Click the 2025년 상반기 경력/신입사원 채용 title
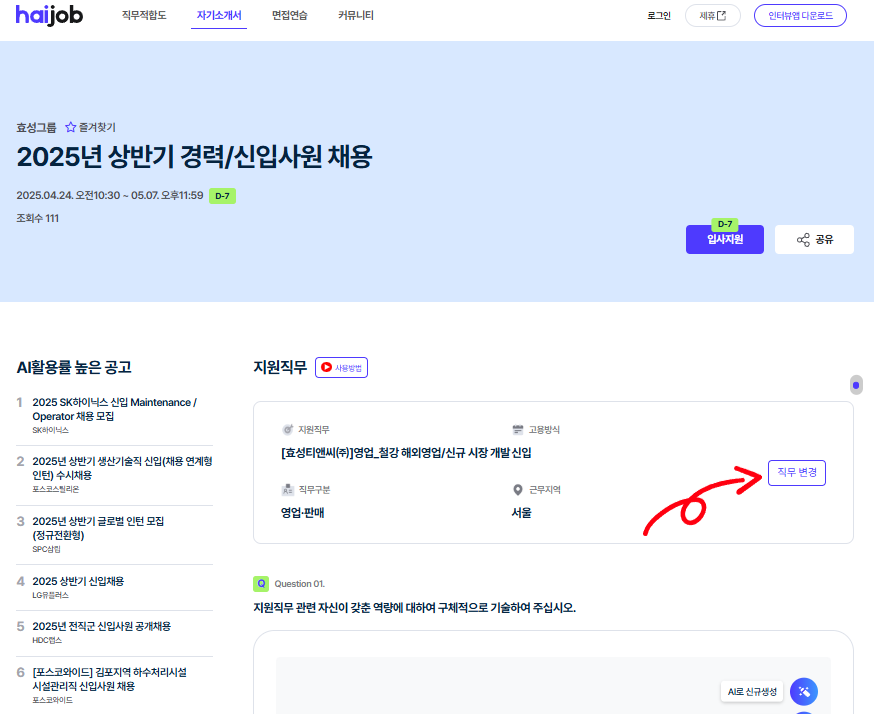The width and height of the screenshot is (874, 714). 194,157
